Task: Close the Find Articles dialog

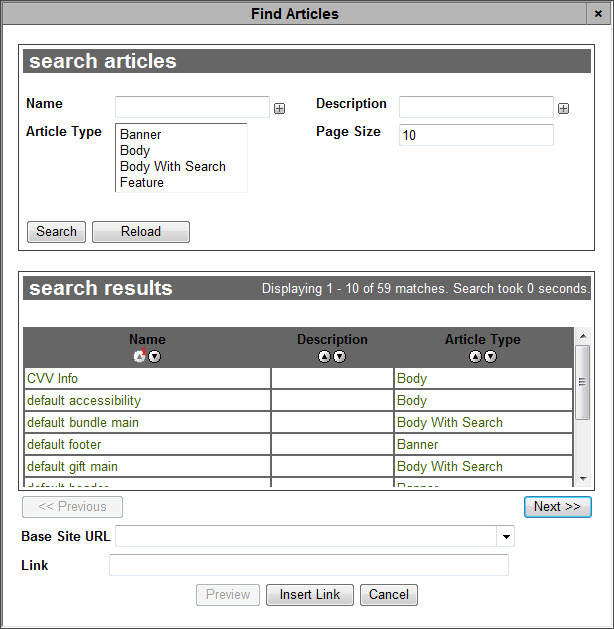Action: (598, 14)
